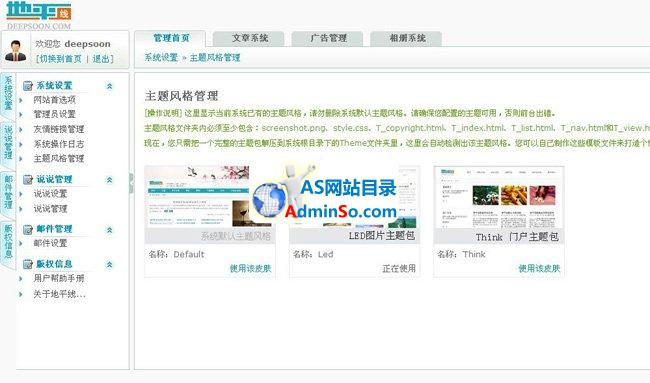Click the 名称: Default label
The width and height of the screenshot is (650, 383).
[177, 255]
